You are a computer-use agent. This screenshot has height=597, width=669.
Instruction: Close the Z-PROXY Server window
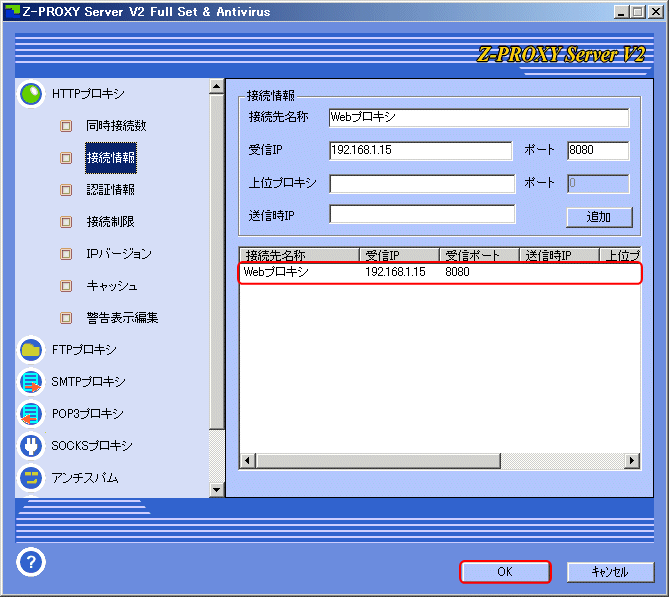pyautogui.click(x=655, y=12)
